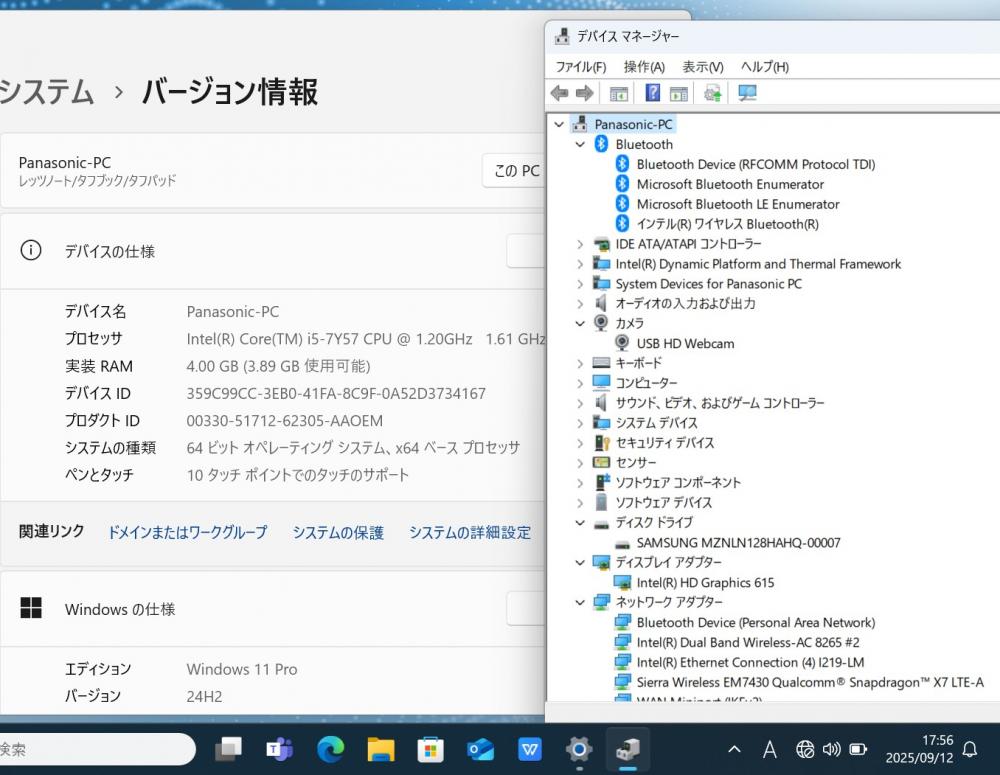Screen dimensions: 1000x775
Task: Click the Help icon in Device Manager toolbar
Action: 652,93
